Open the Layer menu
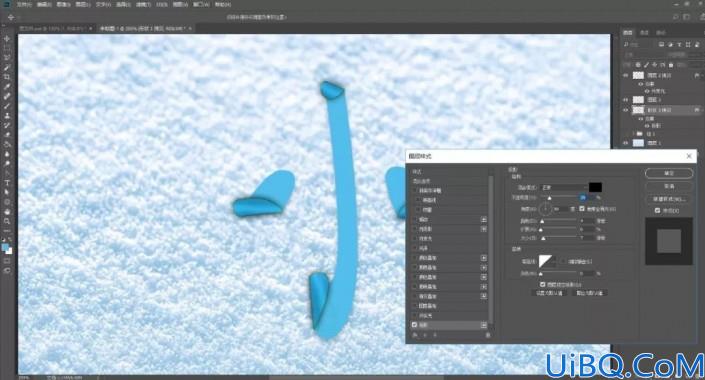705x380 pixels. point(83,4)
